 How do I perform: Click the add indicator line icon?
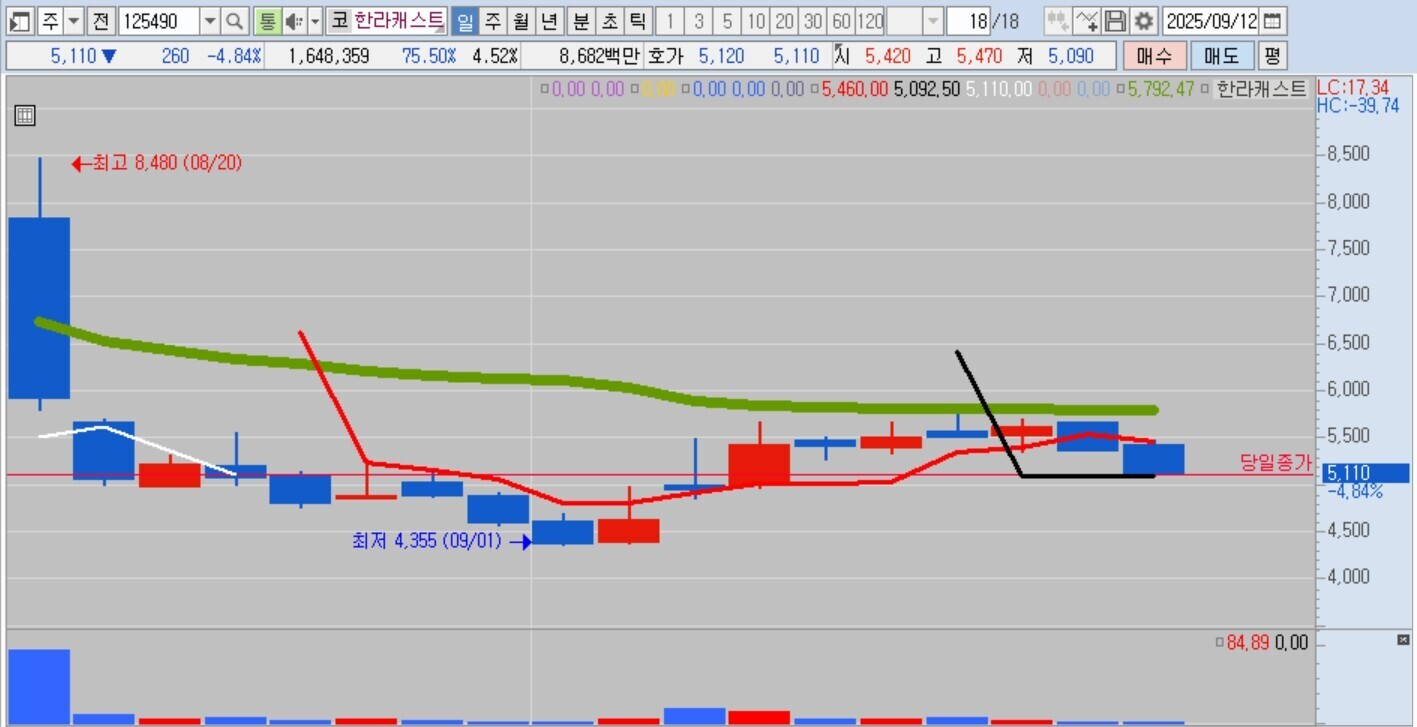pos(1087,21)
